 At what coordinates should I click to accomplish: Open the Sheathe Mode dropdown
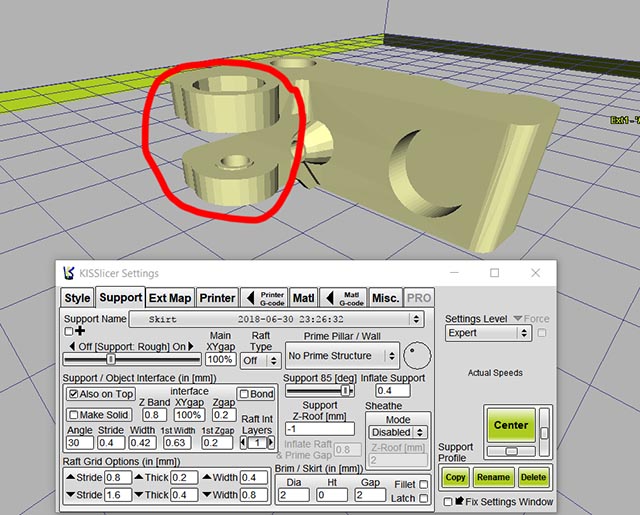point(400,433)
